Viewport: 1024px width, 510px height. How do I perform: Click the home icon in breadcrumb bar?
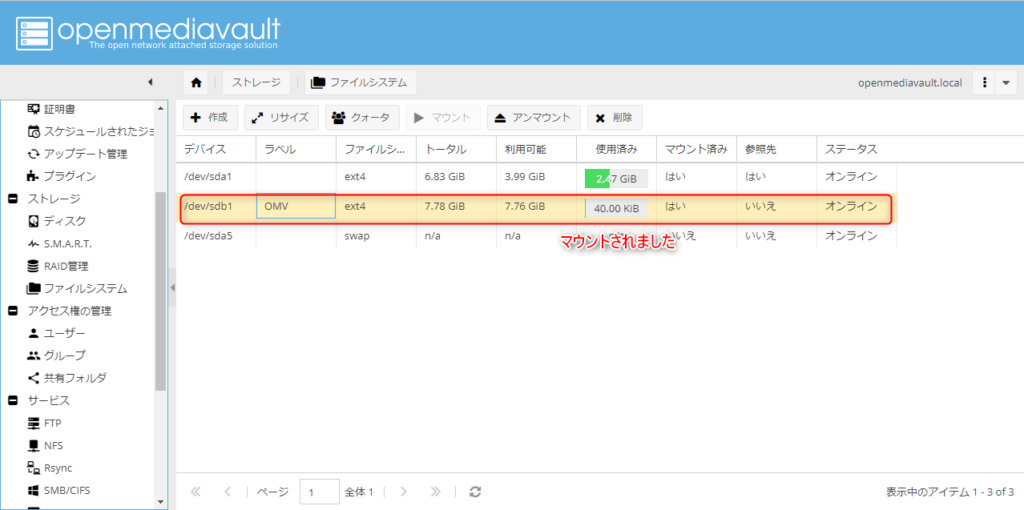(x=197, y=83)
